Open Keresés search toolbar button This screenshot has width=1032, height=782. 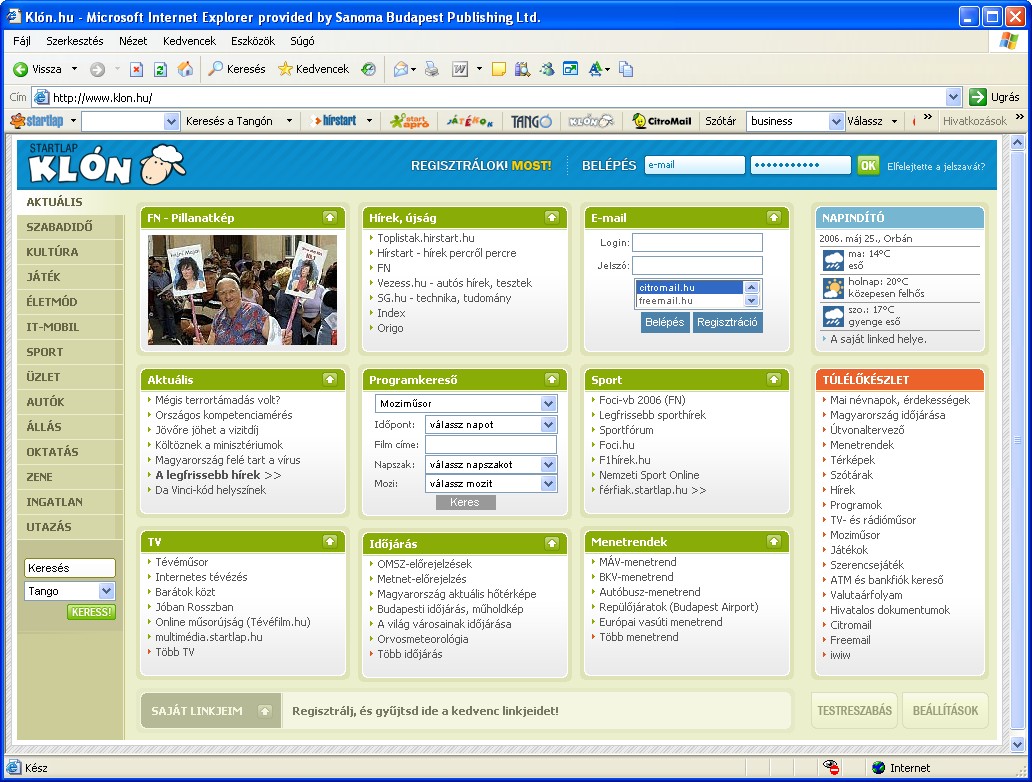coord(237,69)
